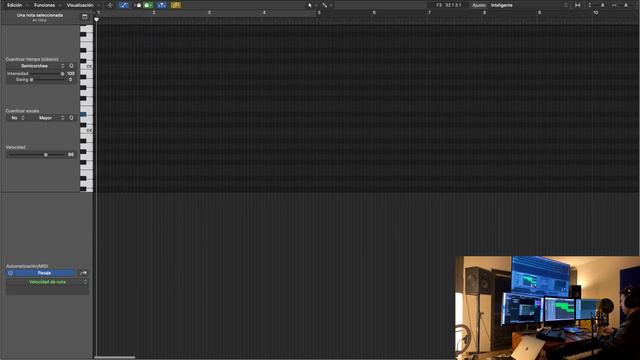
Task: Click the horizontal auto zoom icon
Action: (x=578, y=5)
